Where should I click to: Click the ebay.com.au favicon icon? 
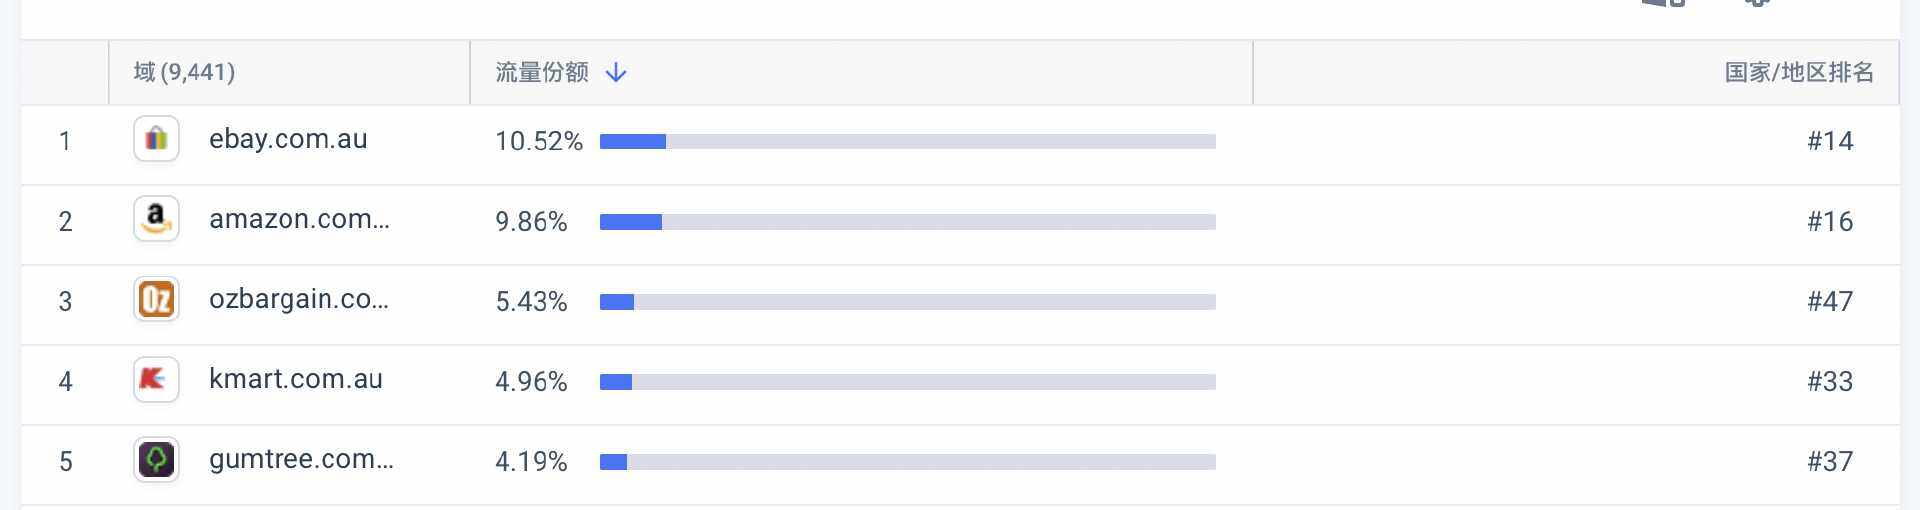[x=156, y=139]
